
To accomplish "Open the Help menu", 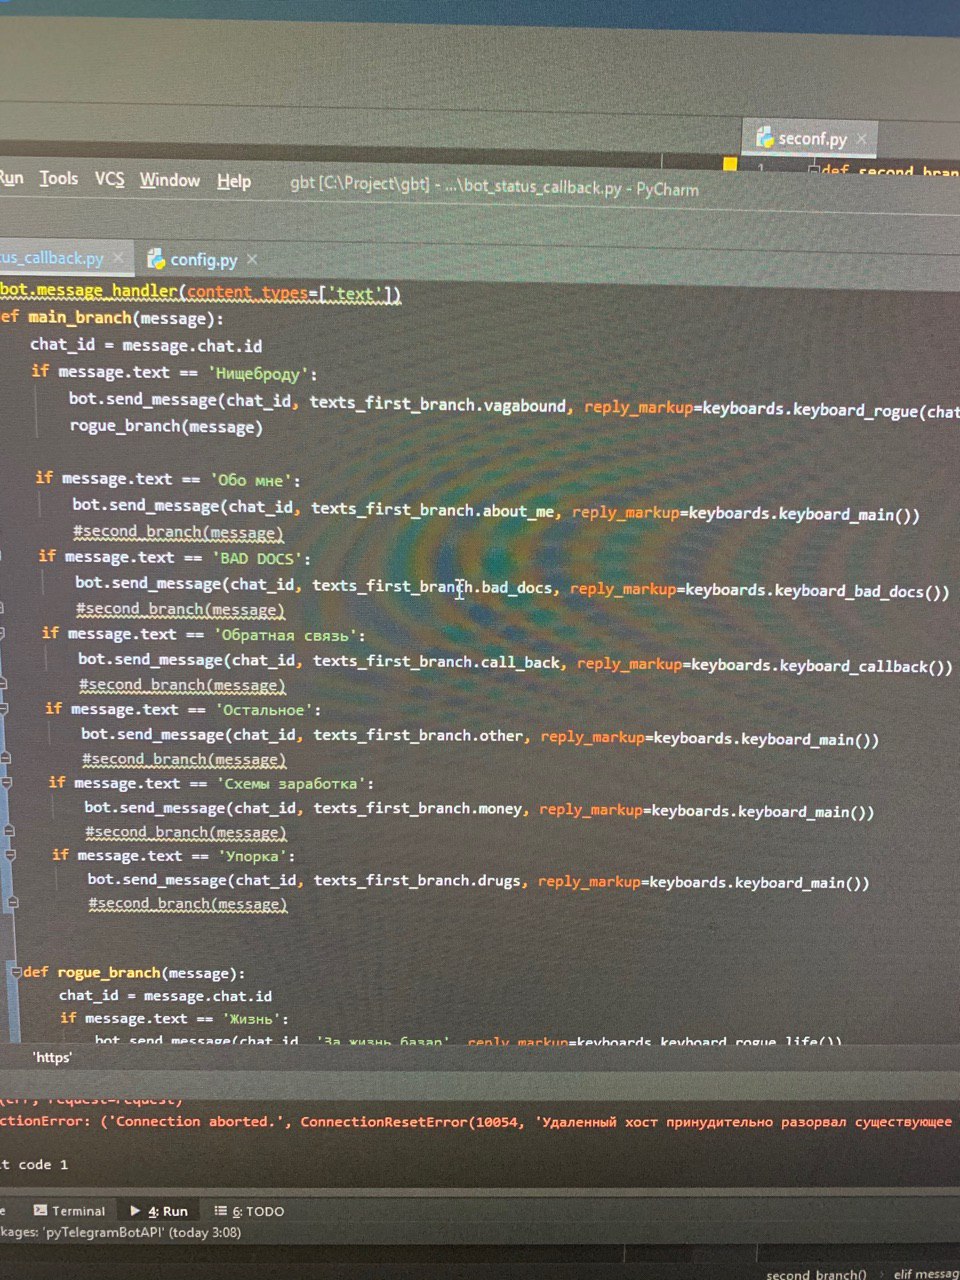I will [234, 181].
